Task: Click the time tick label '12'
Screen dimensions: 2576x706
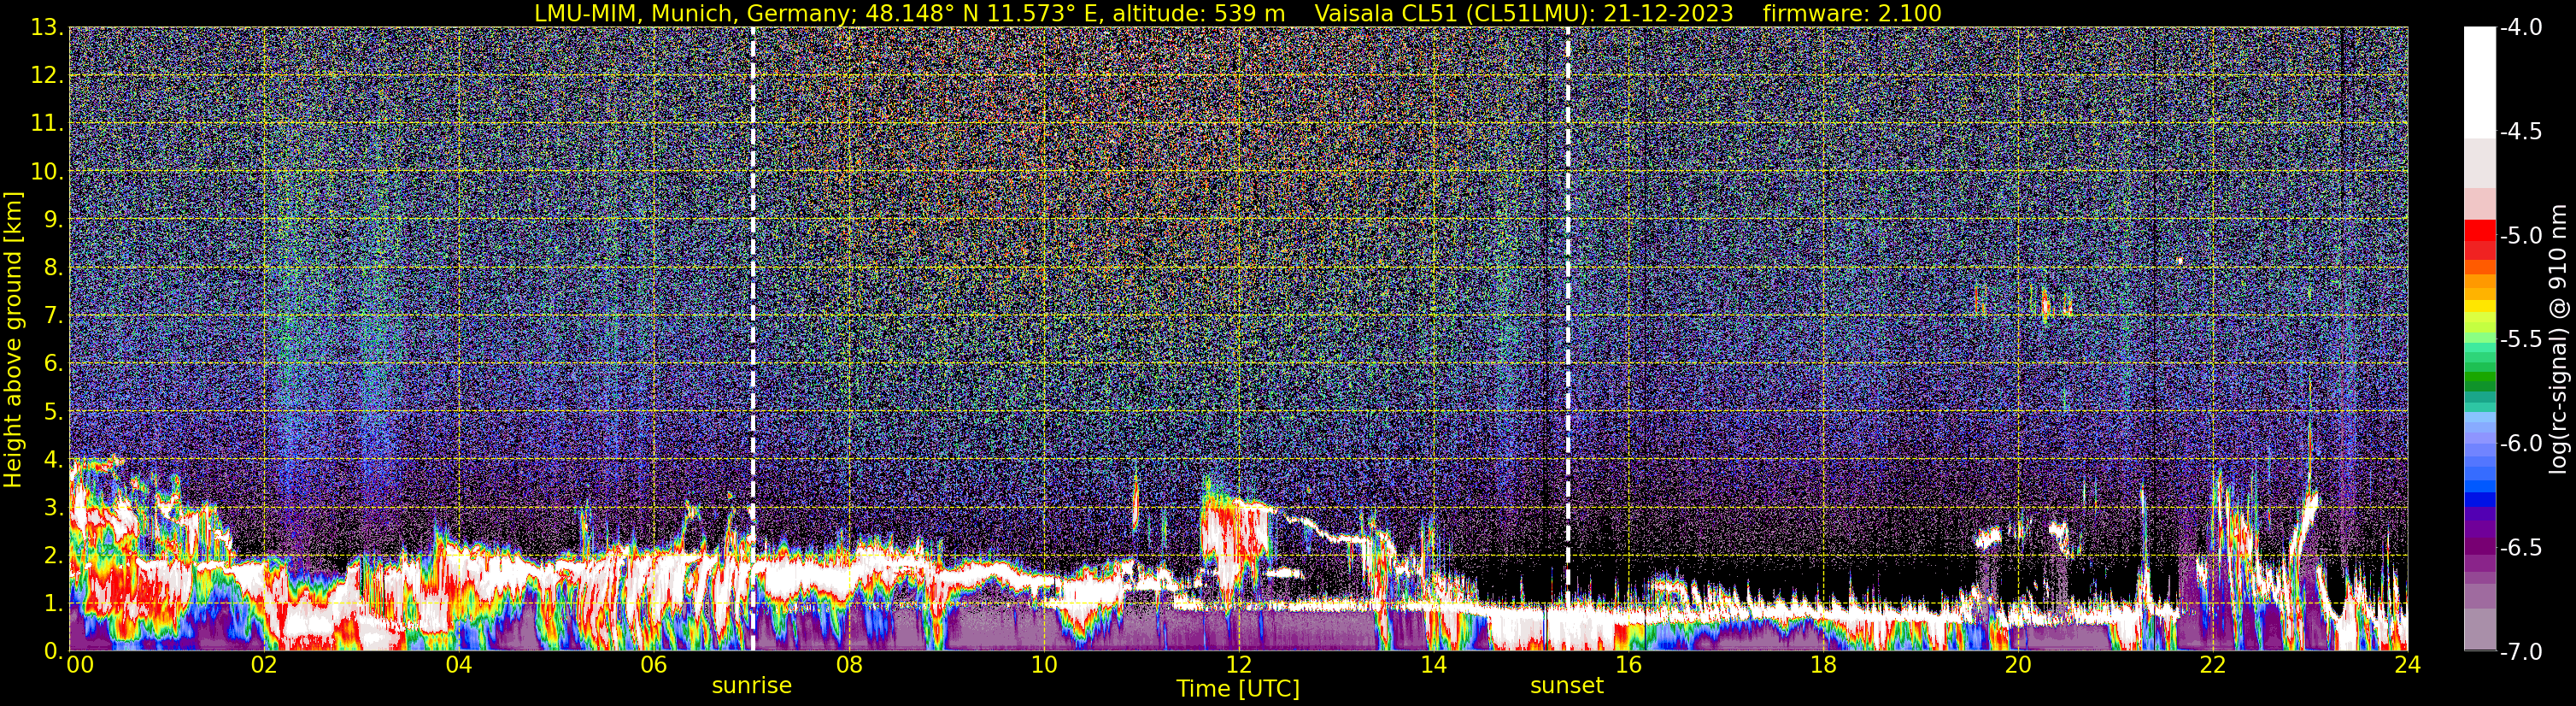Action: [1239, 665]
